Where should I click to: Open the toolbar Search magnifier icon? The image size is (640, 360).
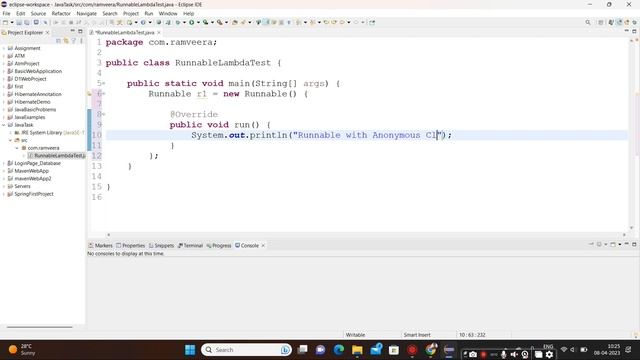pos(588,22)
